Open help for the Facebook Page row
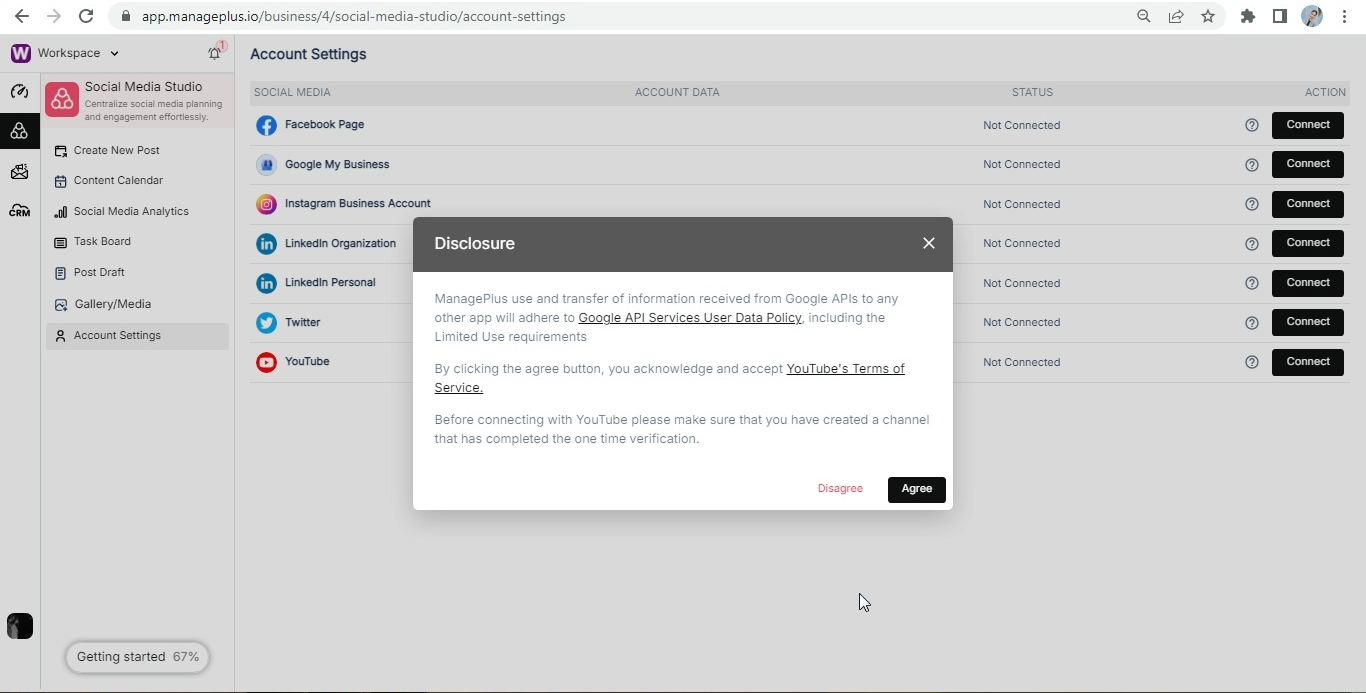The width and height of the screenshot is (1366, 693). tap(1252, 125)
